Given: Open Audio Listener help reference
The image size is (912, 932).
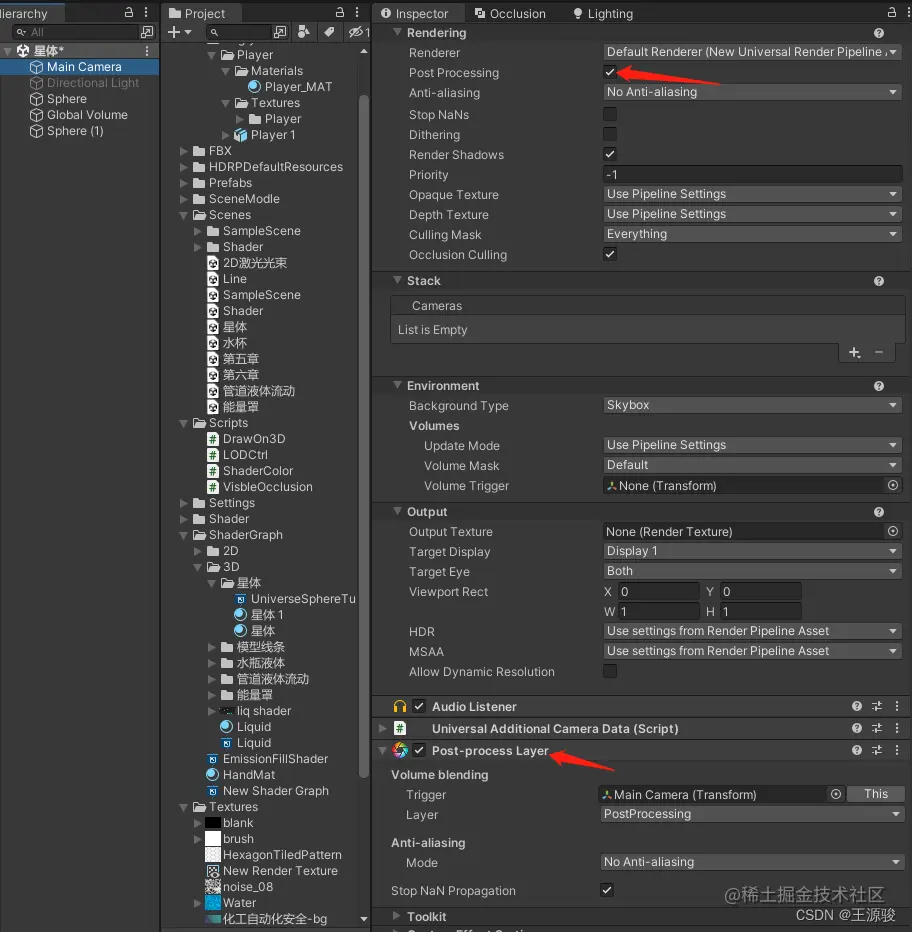Looking at the screenshot, I should 857,706.
